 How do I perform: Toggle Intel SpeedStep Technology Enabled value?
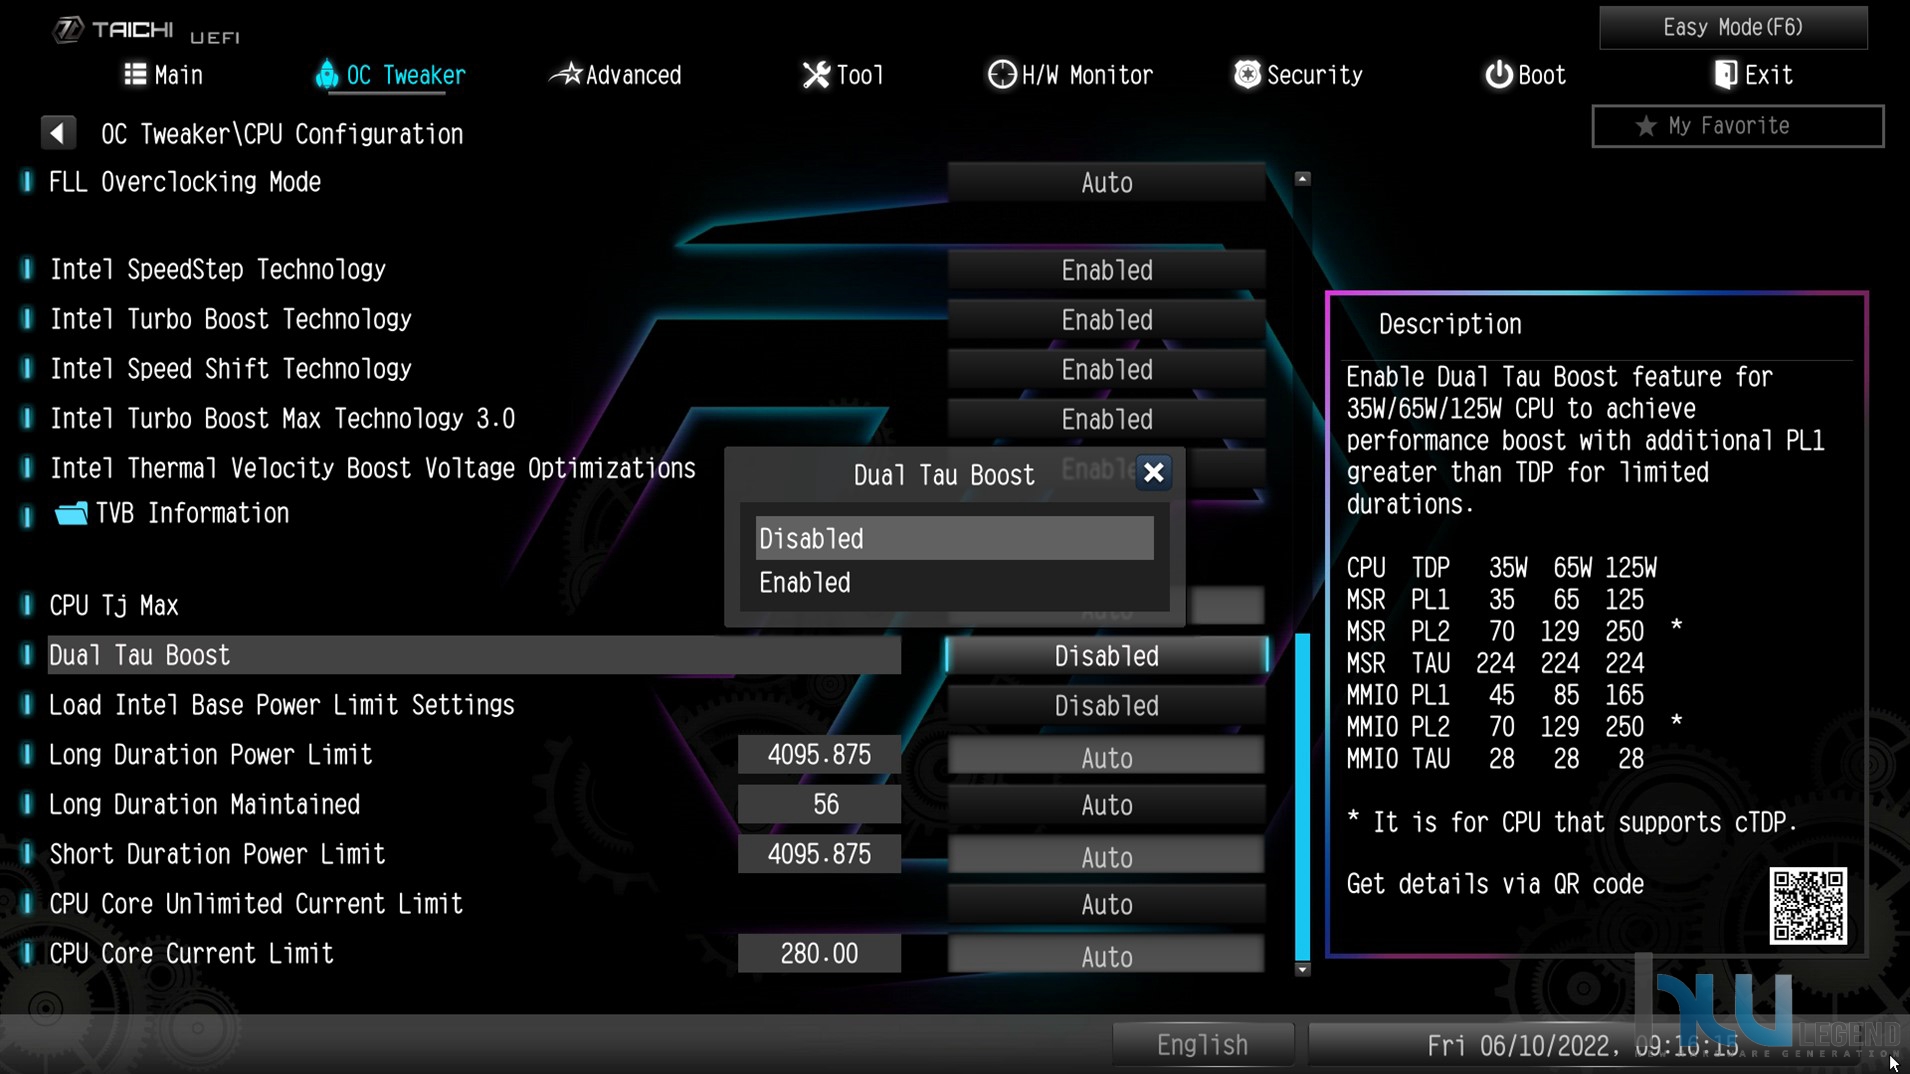coord(1106,270)
